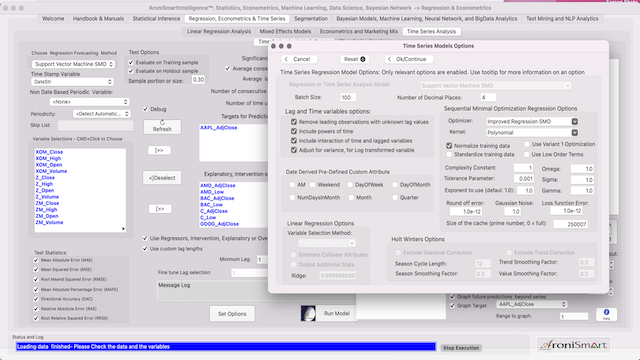
Task: Select AAPL_AdjClose in Targets list
Action: pos(218,128)
